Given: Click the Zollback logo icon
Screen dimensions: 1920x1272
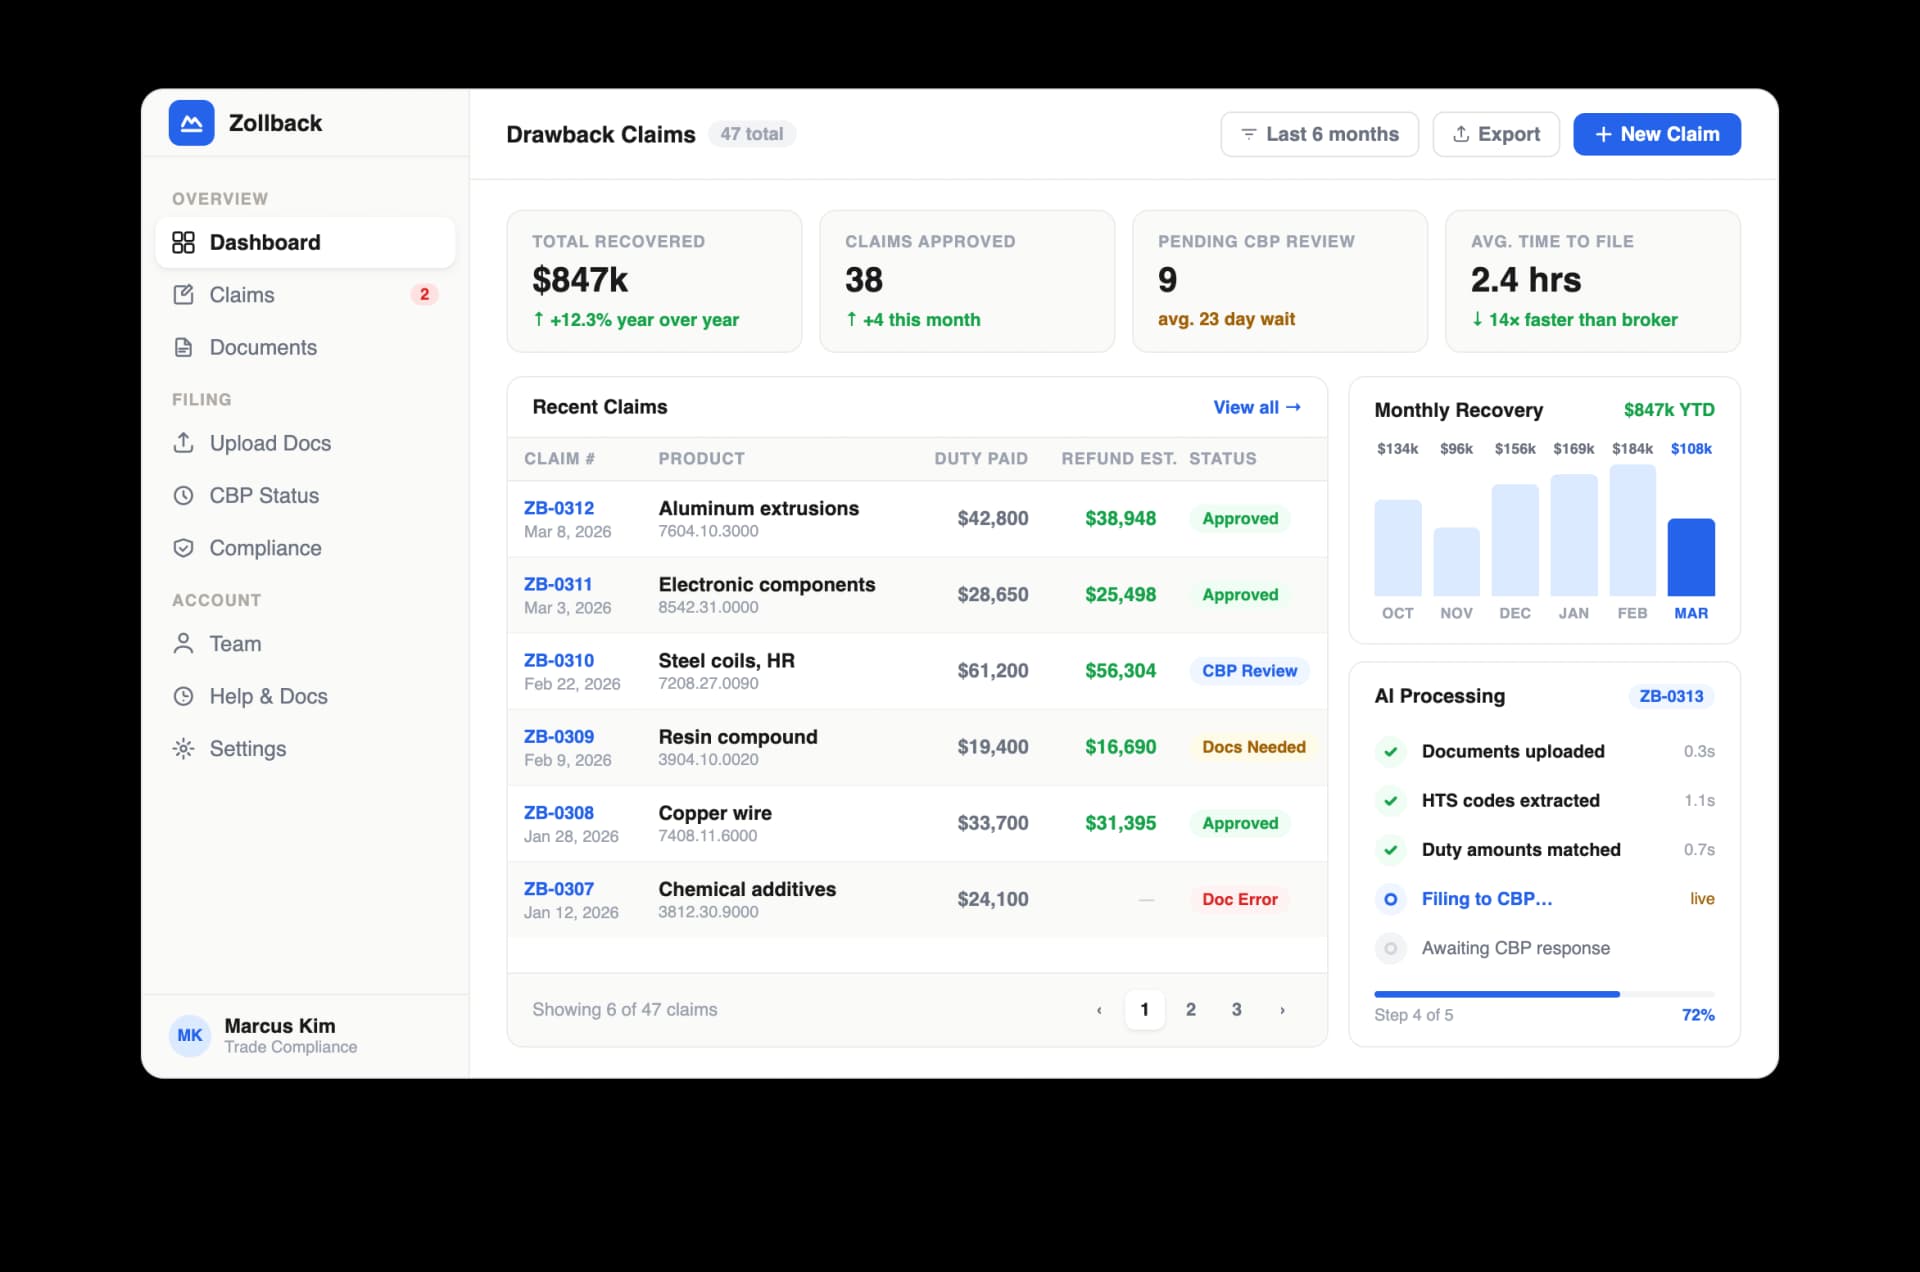Looking at the screenshot, I should point(191,123).
